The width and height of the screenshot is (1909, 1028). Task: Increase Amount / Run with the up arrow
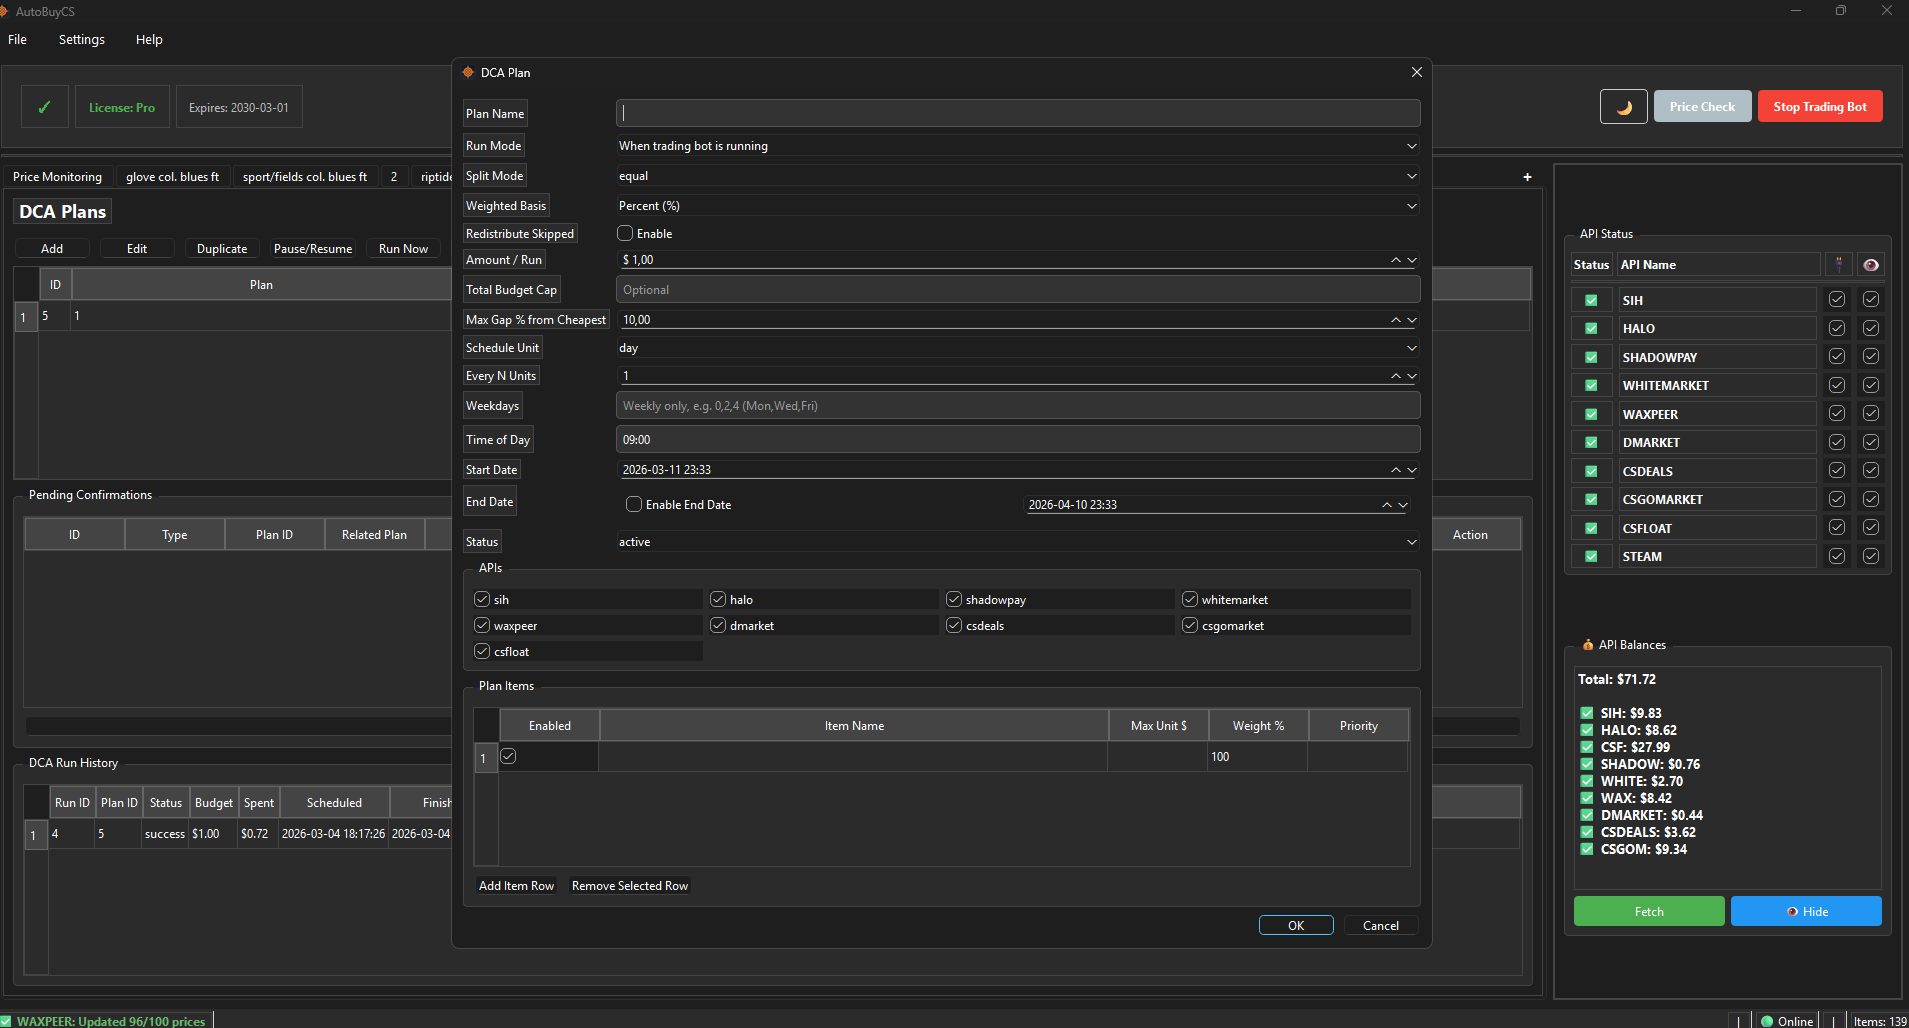[x=1394, y=256]
